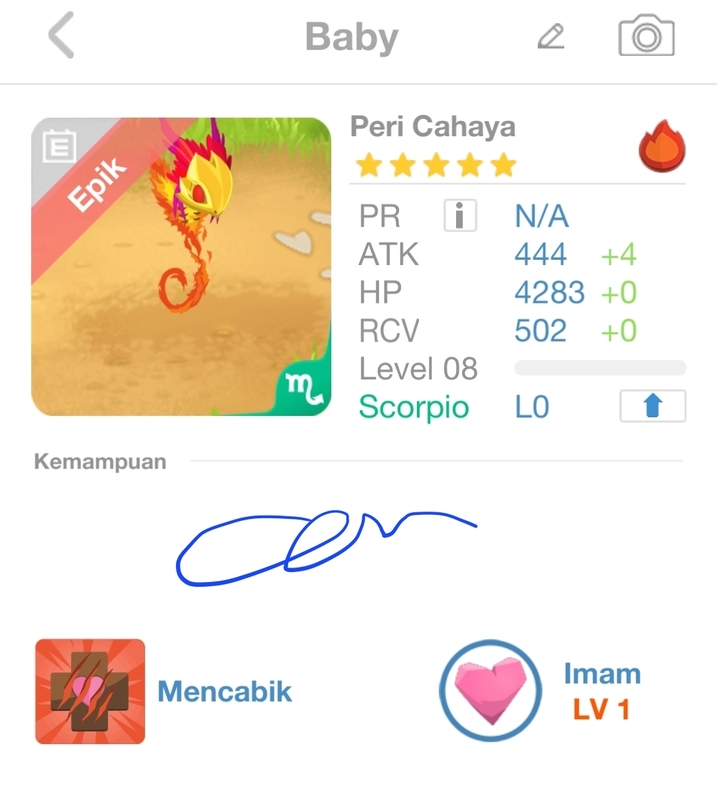Viewport: 717px width, 800px height.
Task: Tap the Baby title header
Action: [x=352, y=37]
